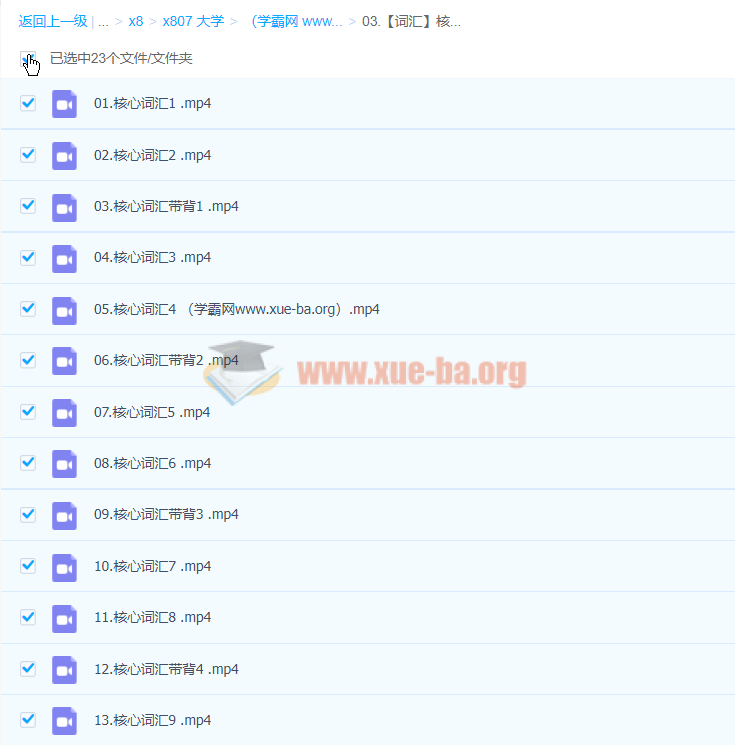
Task: Click video icon beside 03.核心词汇带背1 .mp4
Action: click(x=64, y=207)
